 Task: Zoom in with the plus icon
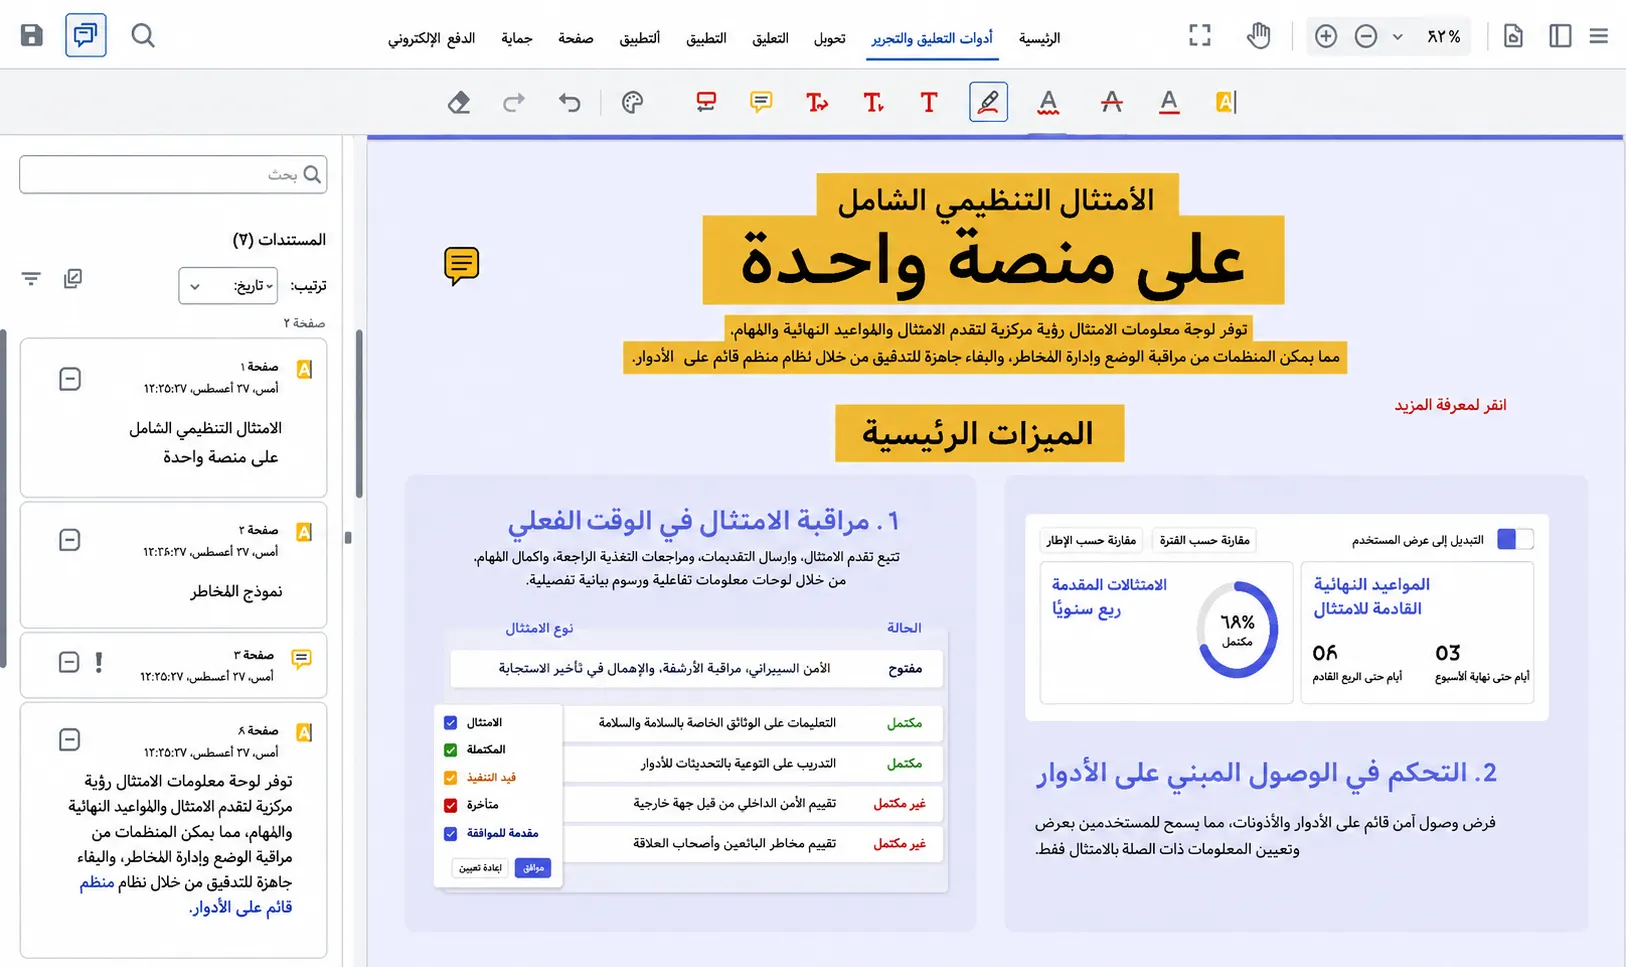click(1326, 36)
